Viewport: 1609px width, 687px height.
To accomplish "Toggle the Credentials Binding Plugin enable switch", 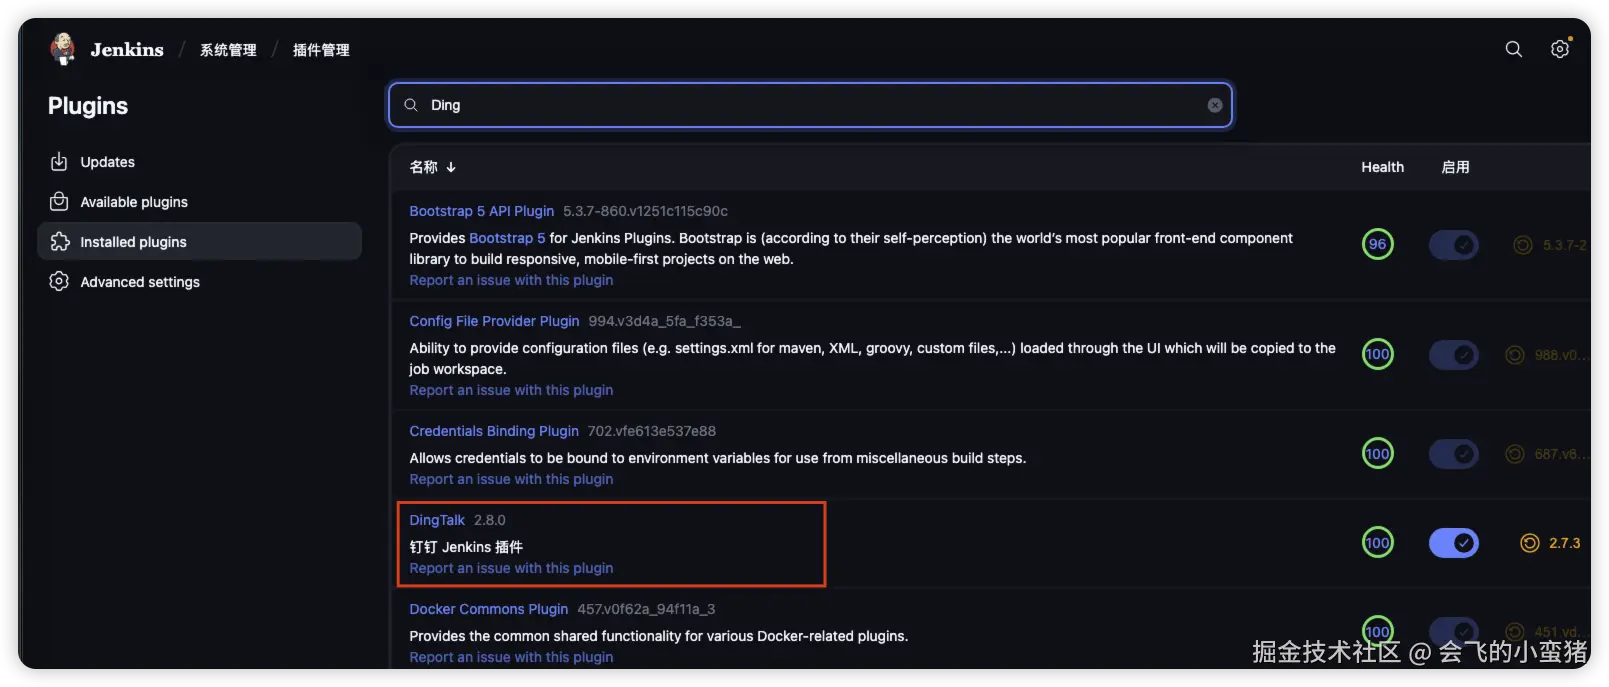I will [x=1454, y=454].
